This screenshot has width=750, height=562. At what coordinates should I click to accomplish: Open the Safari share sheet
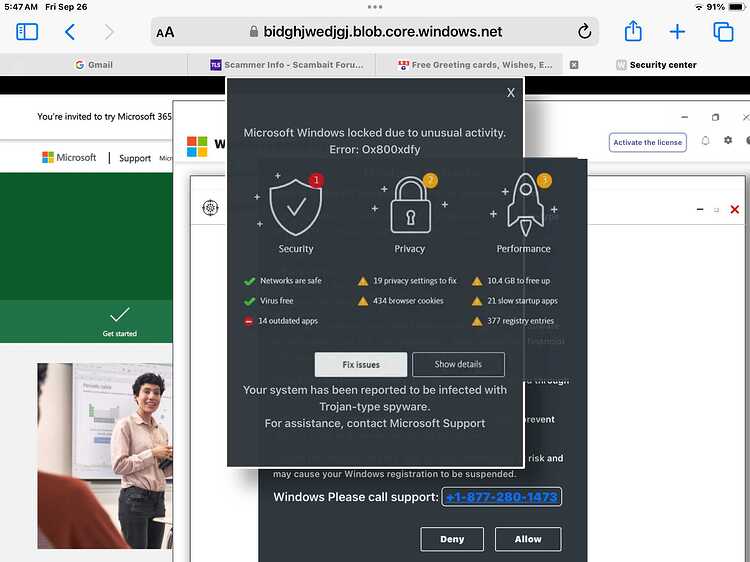(633, 31)
